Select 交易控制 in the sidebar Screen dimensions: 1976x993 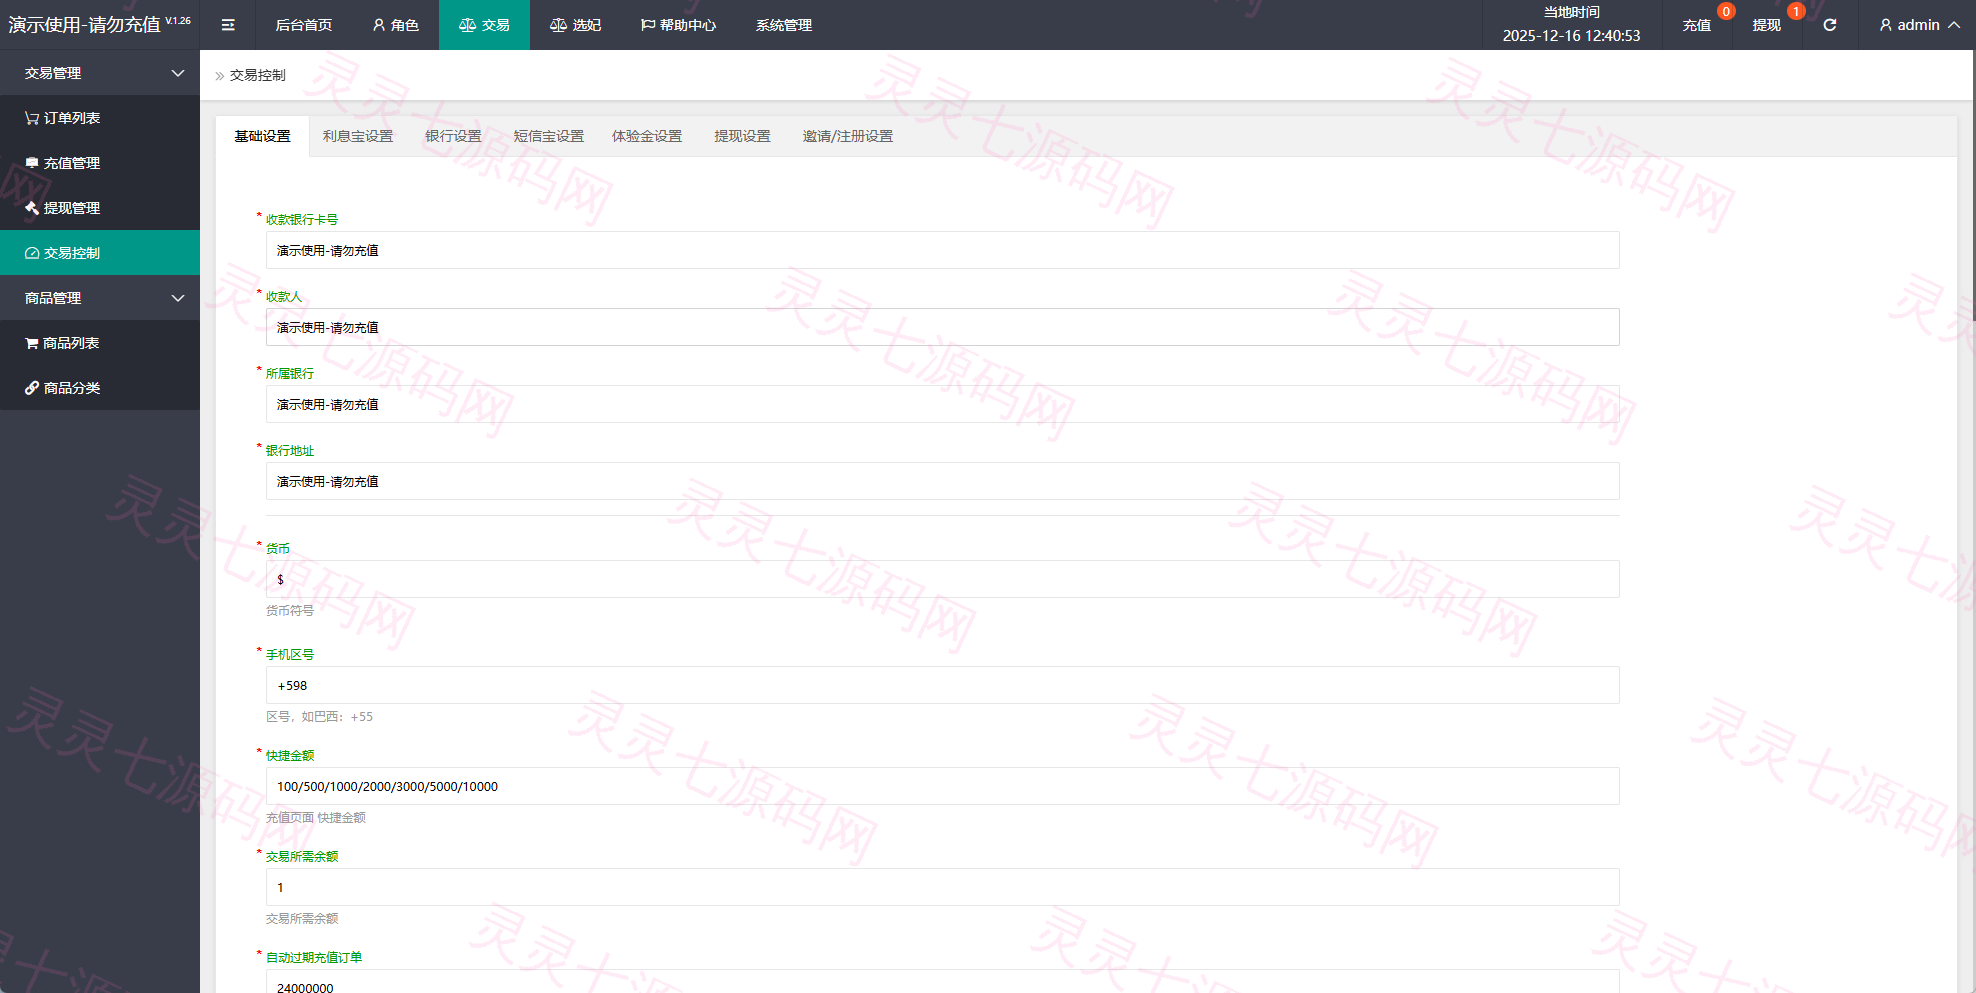coord(100,253)
